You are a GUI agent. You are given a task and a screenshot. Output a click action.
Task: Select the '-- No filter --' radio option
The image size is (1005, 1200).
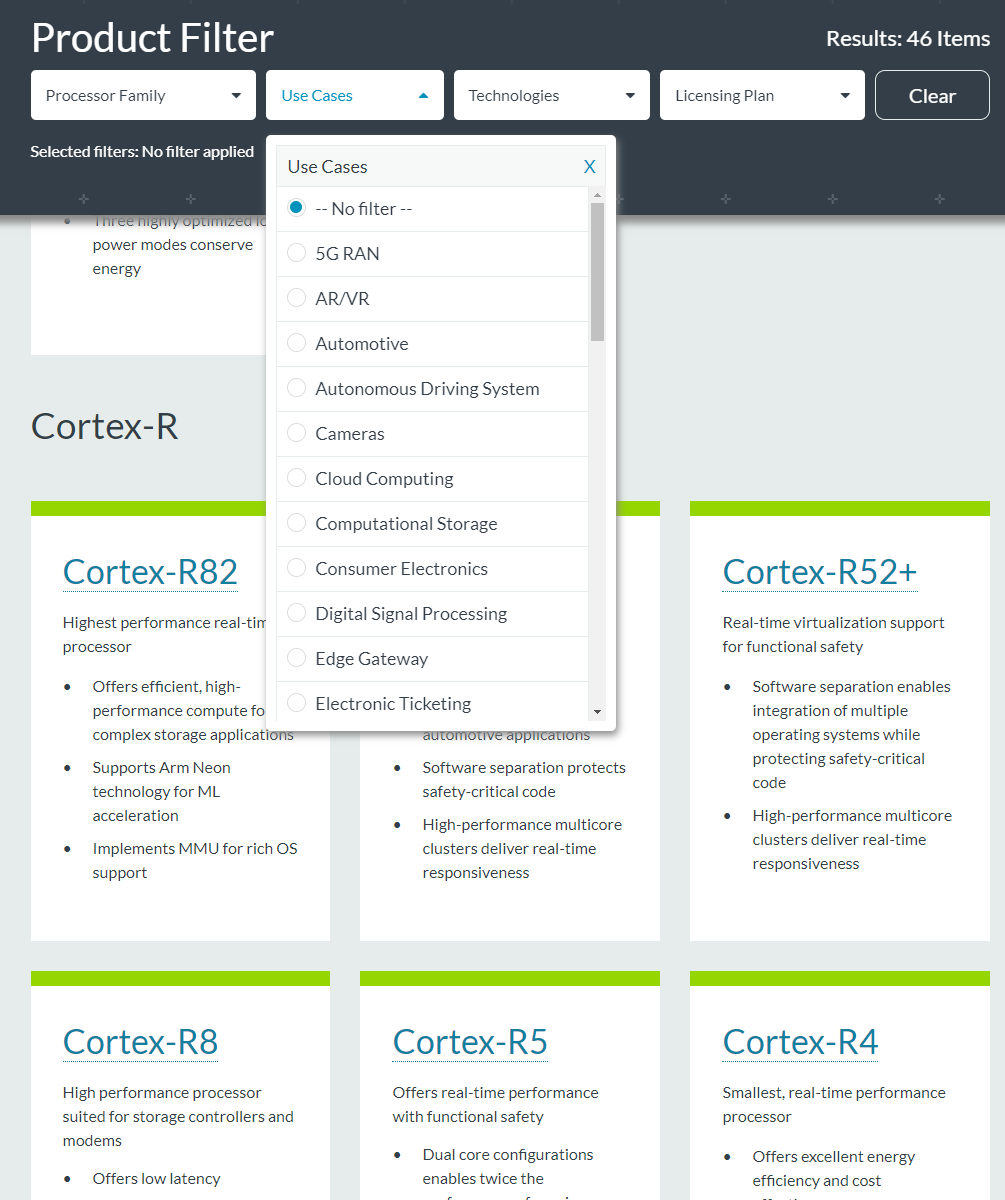[296, 208]
